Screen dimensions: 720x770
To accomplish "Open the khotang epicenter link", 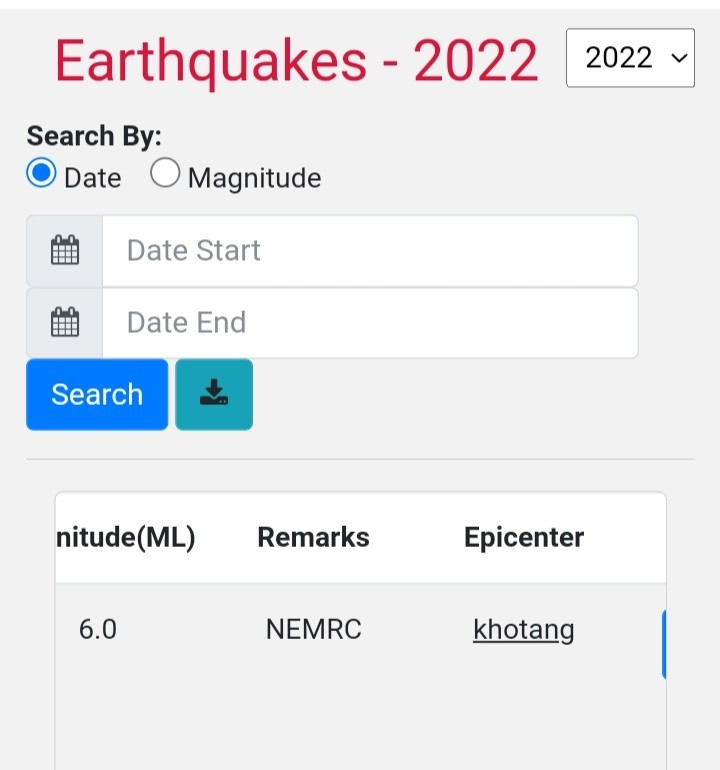I will [524, 630].
